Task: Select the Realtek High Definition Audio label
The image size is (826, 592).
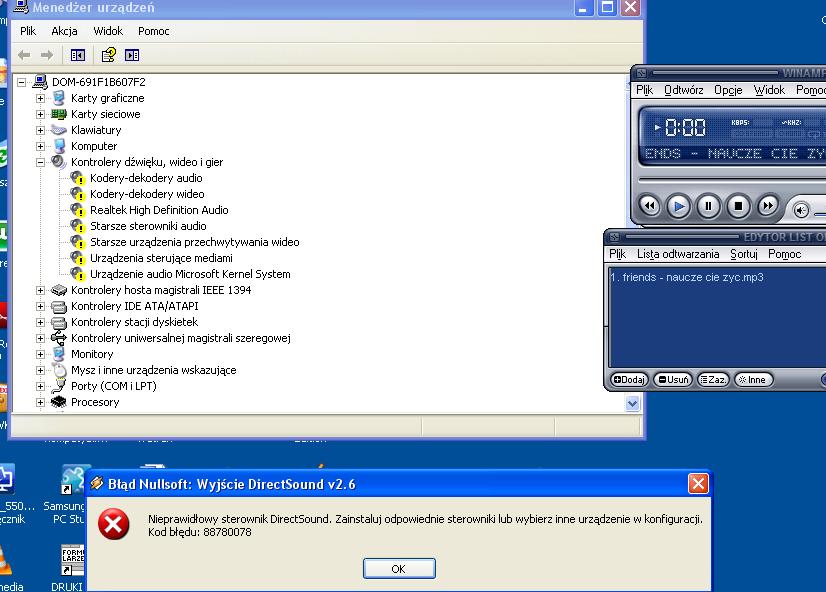Action: tap(159, 210)
